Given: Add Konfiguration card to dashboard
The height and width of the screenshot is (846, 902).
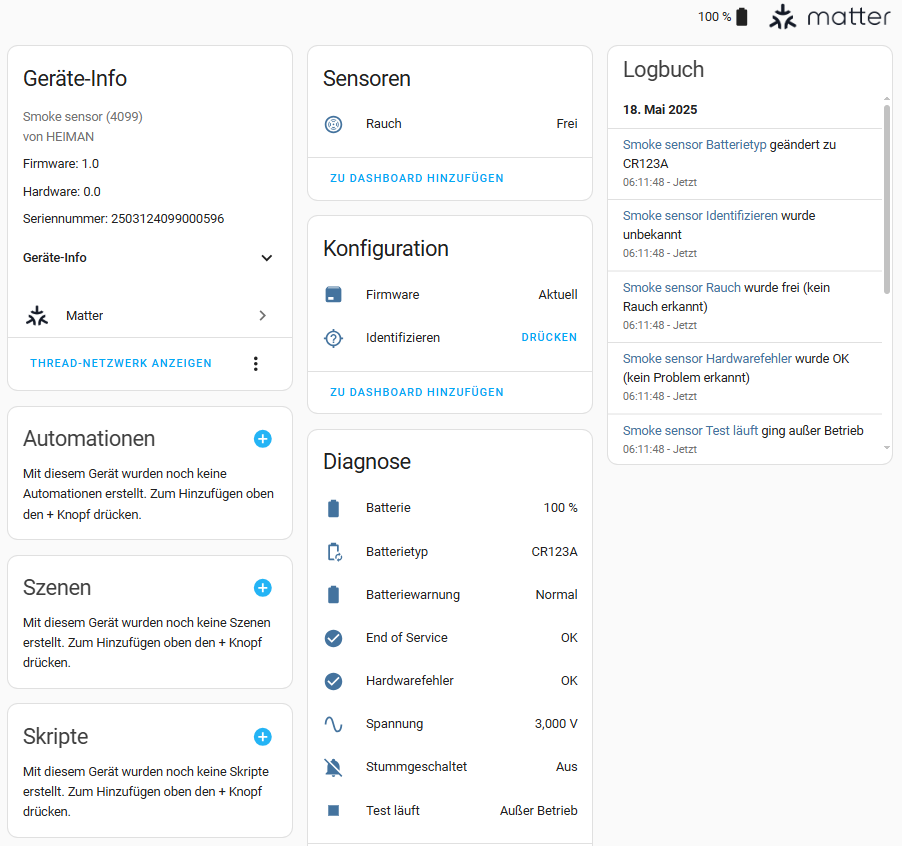Looking at the screenshot, I should coord(417,392).
